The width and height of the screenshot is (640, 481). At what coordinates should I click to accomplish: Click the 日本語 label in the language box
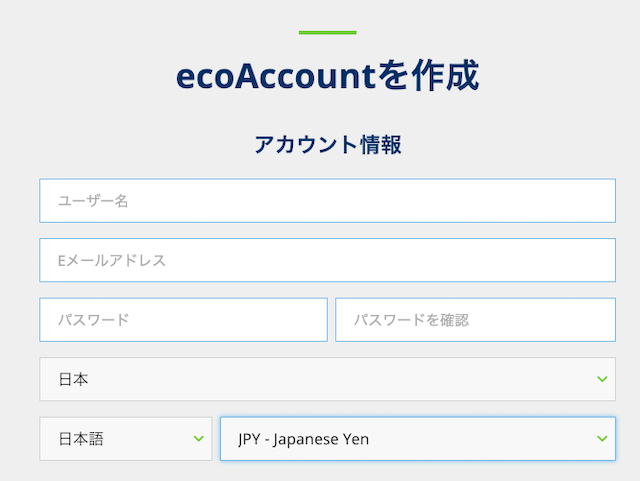tap(82, 438)
